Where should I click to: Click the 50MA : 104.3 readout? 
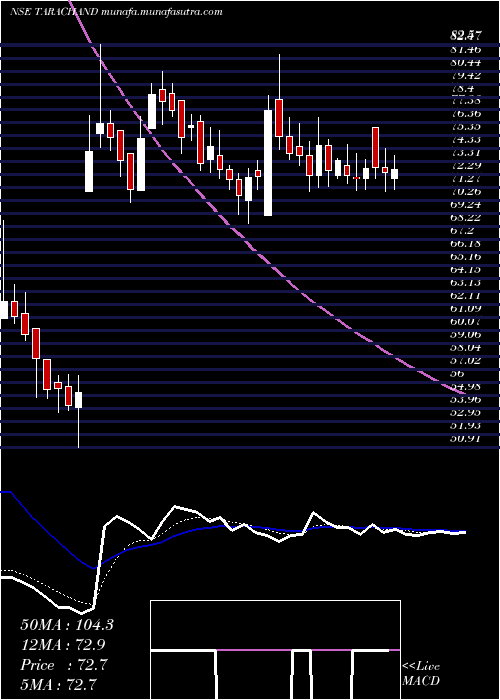pyautogui.click(x=67, y=625)
